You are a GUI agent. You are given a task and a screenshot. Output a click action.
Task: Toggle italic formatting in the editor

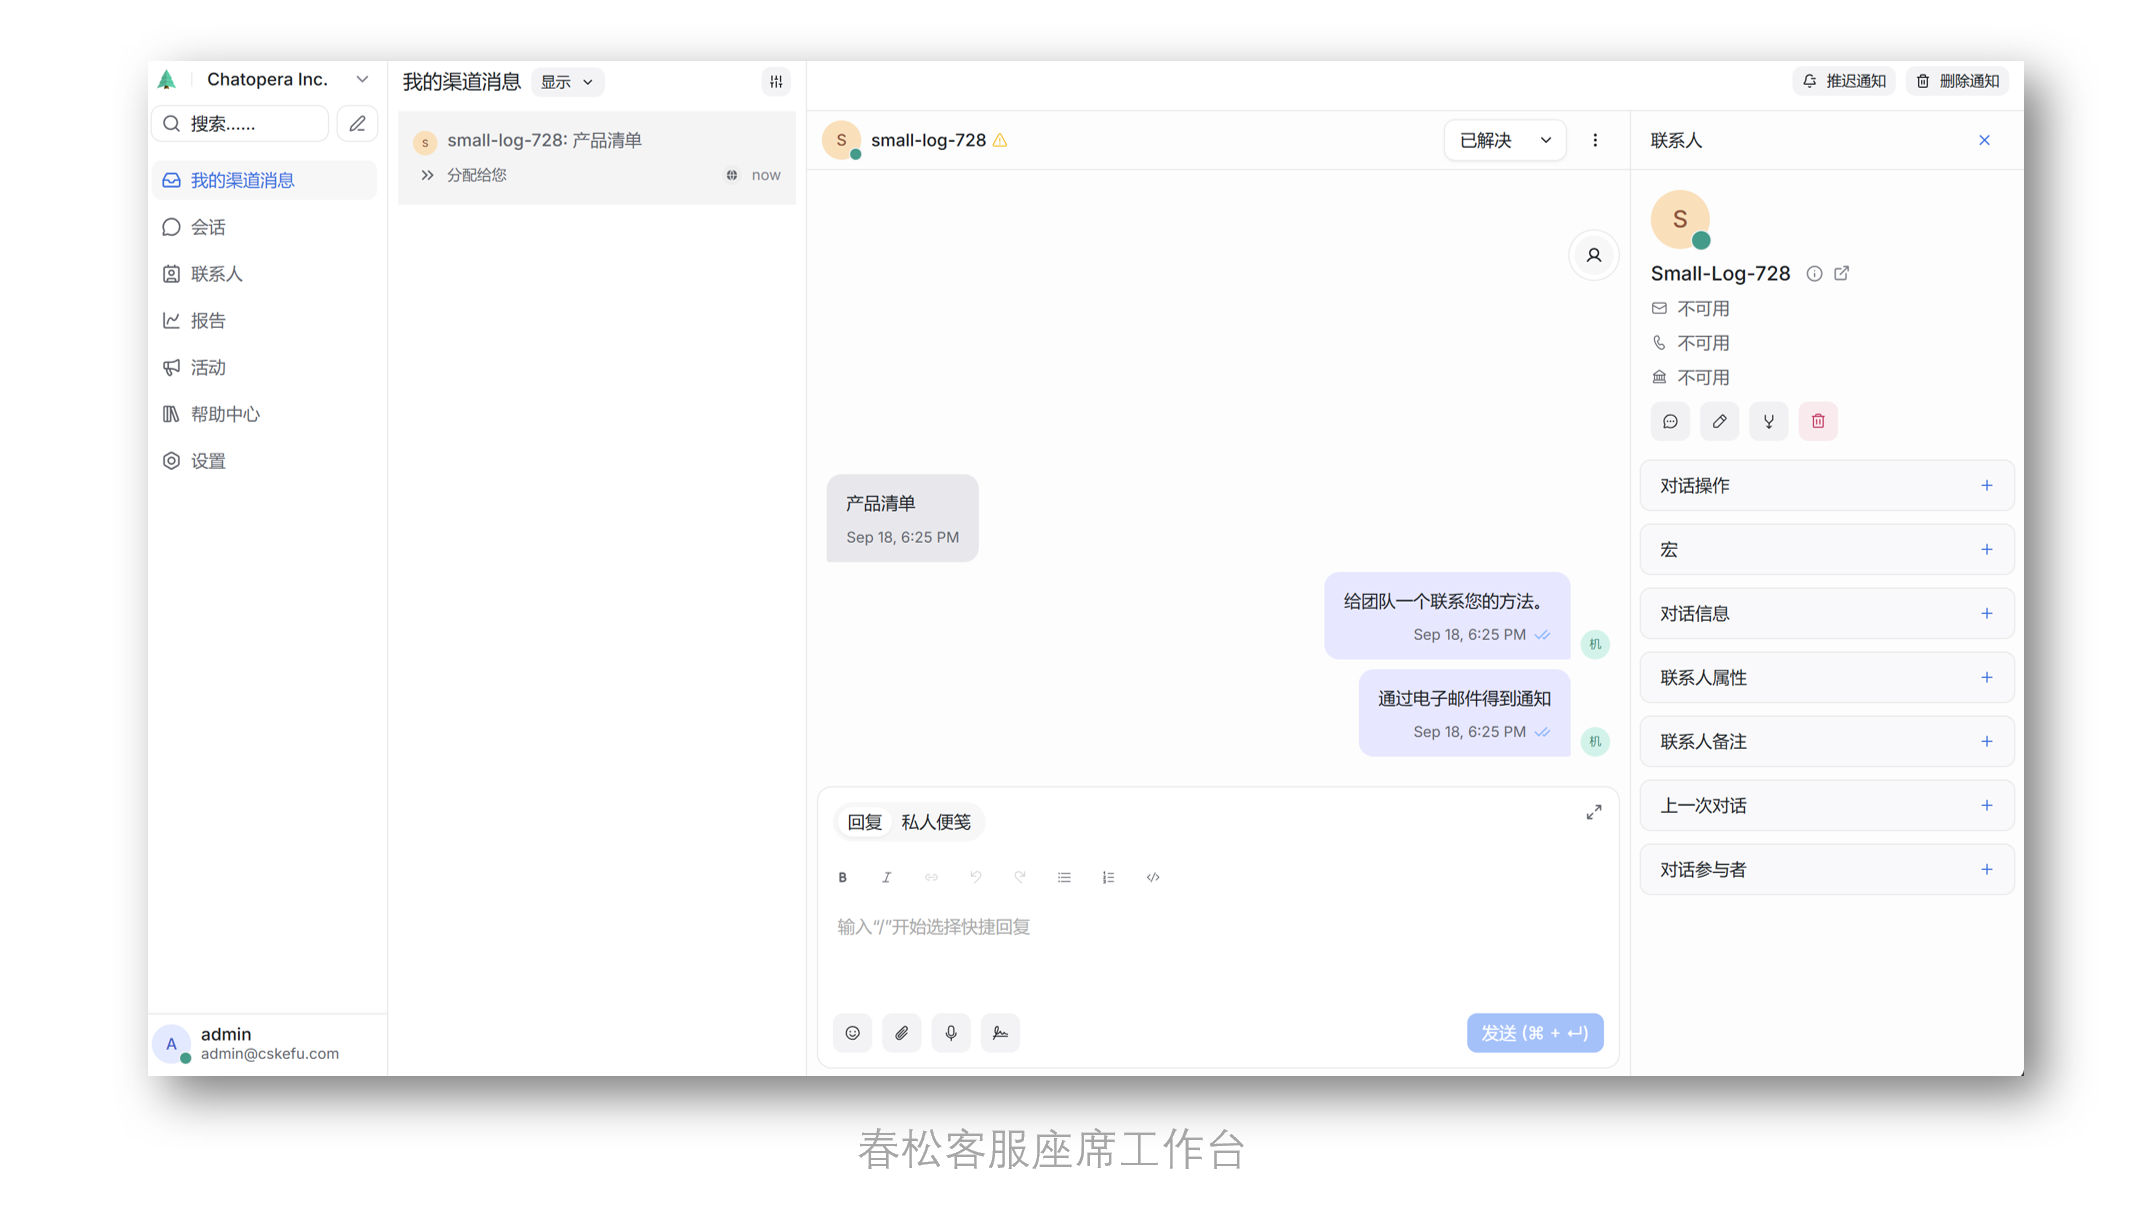886,877
